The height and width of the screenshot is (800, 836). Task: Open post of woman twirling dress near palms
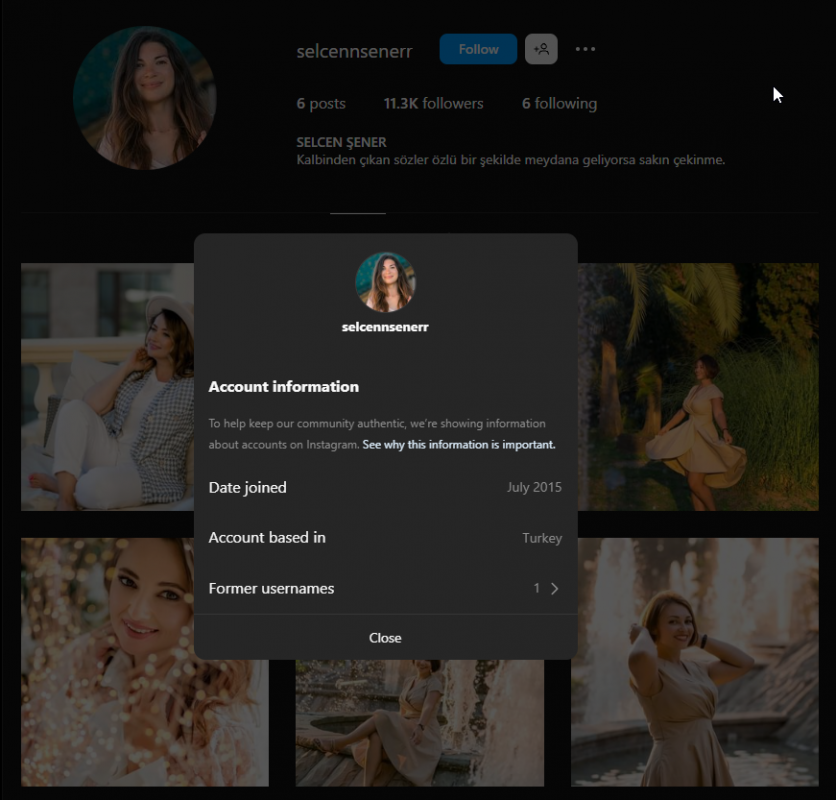698,387
